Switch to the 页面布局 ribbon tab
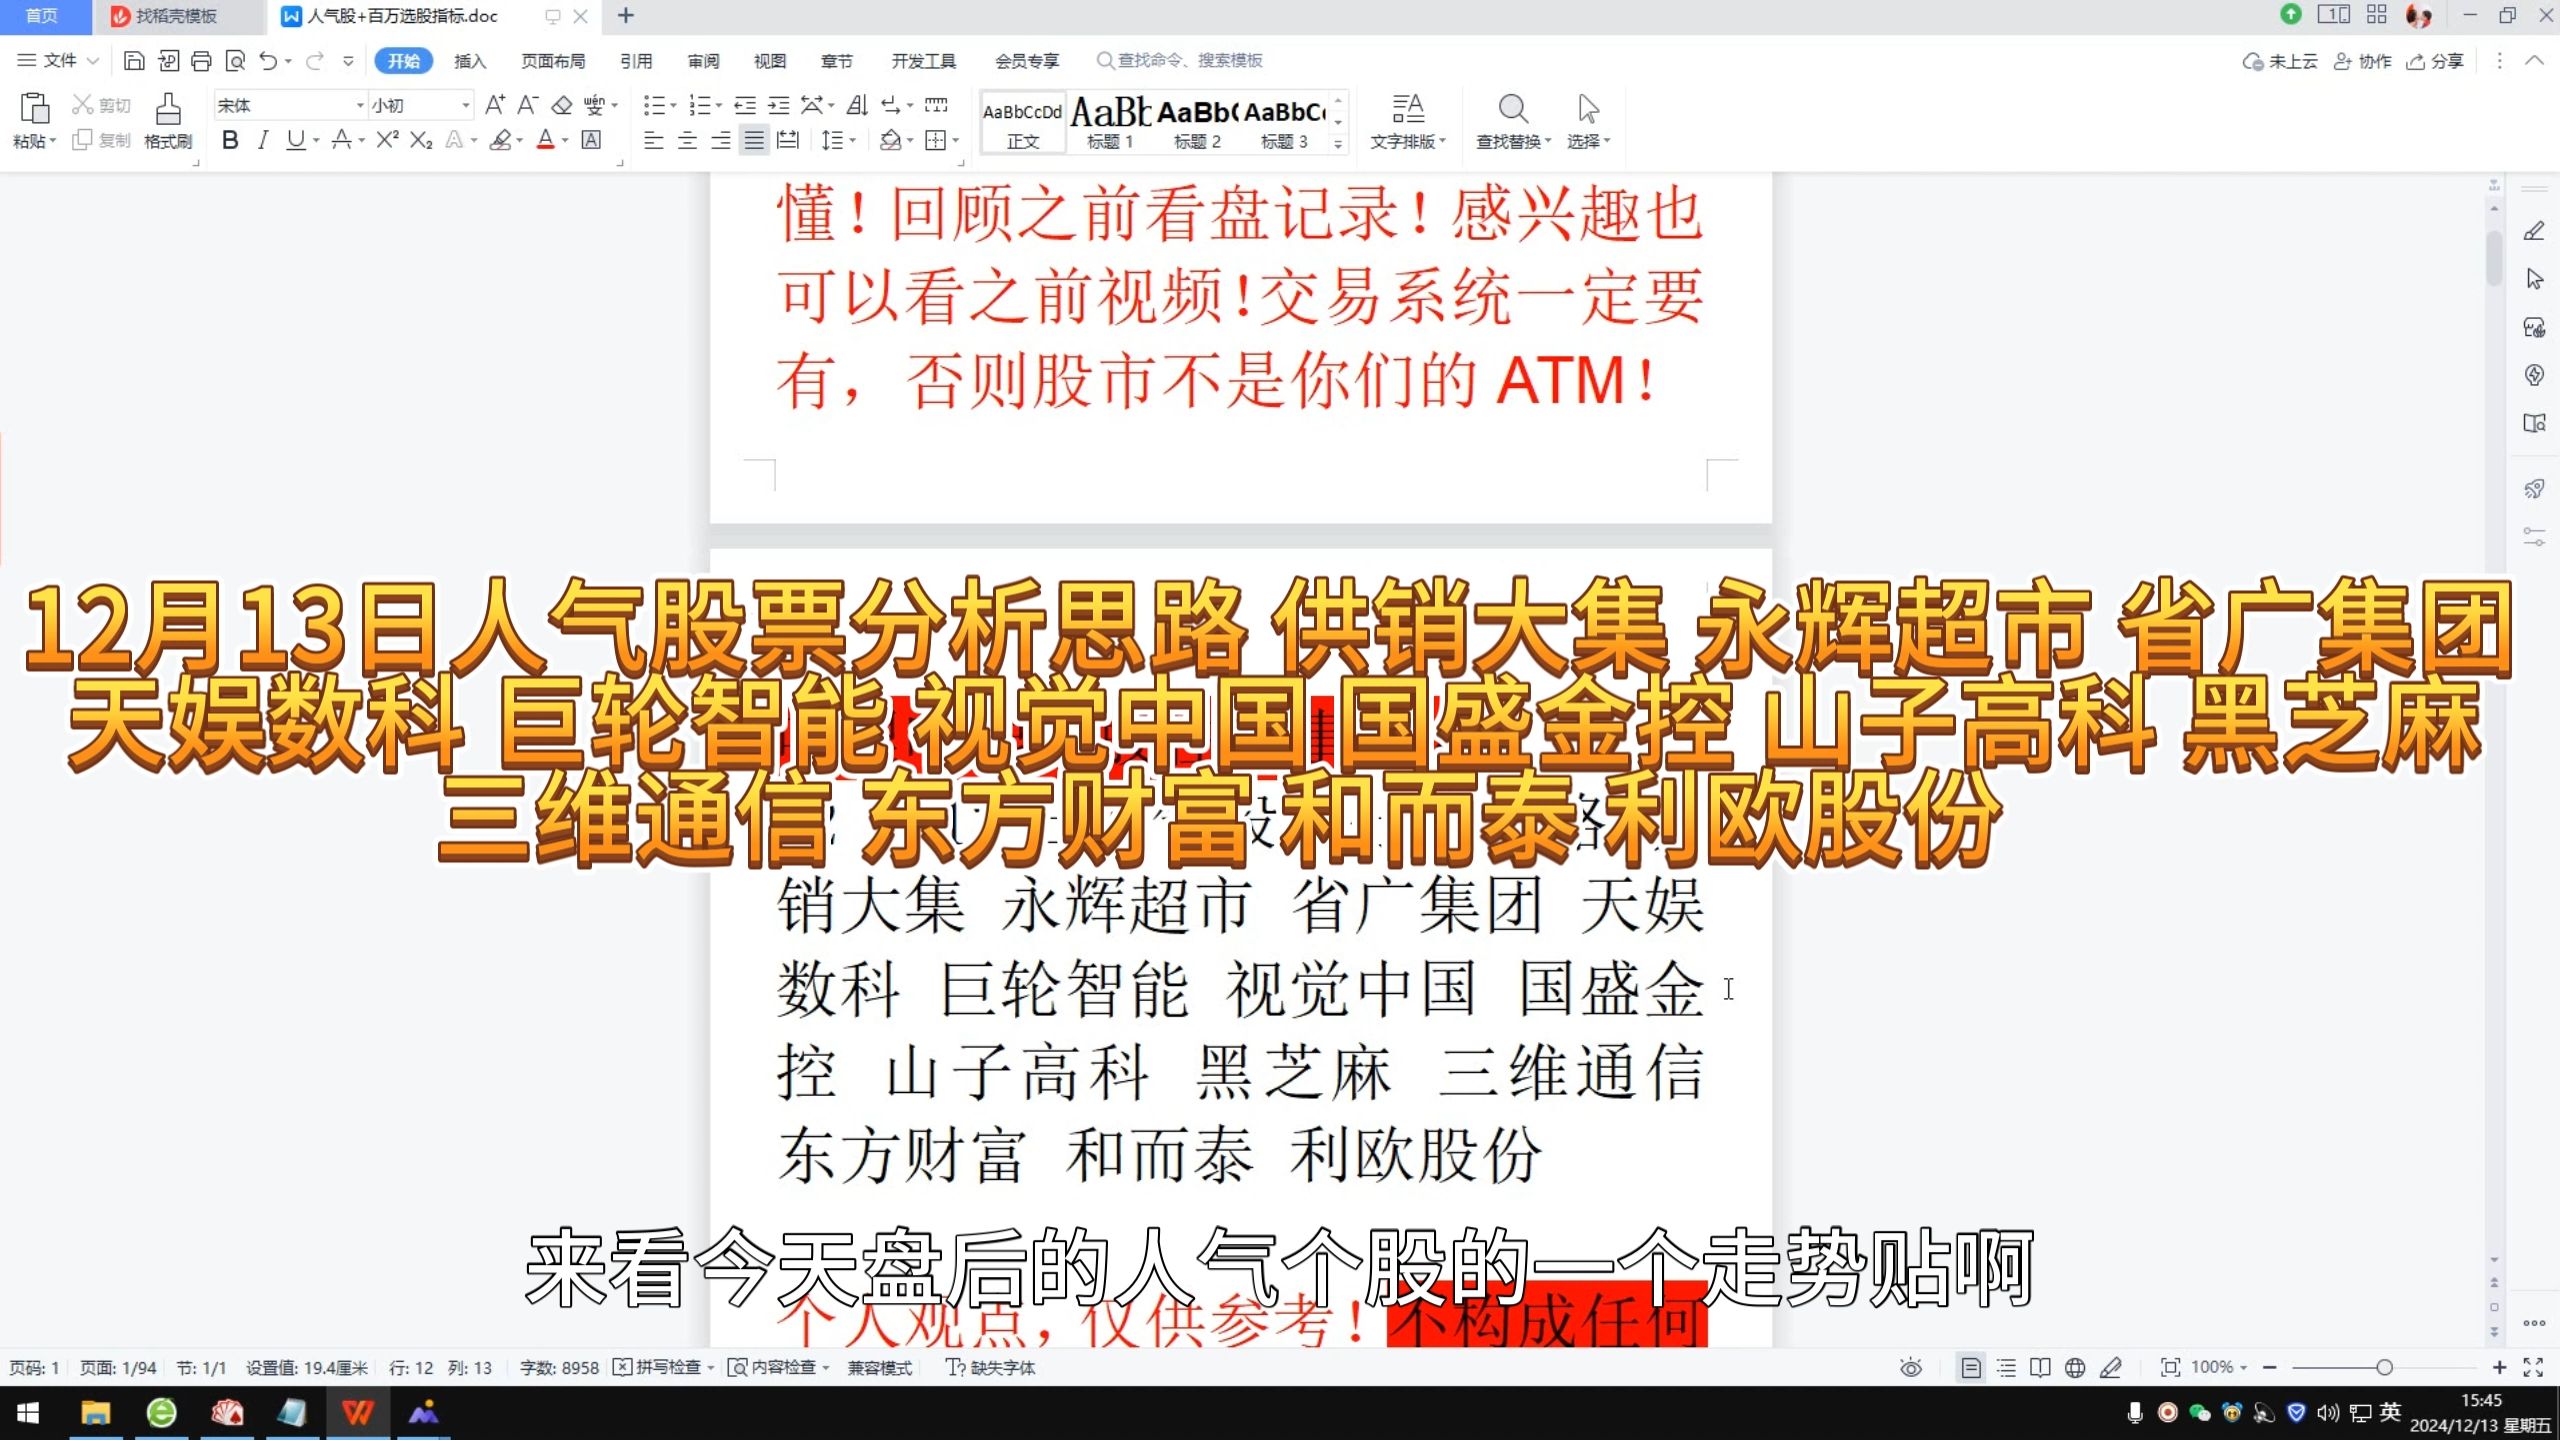 pyautogui.click(x=553, y=61)
